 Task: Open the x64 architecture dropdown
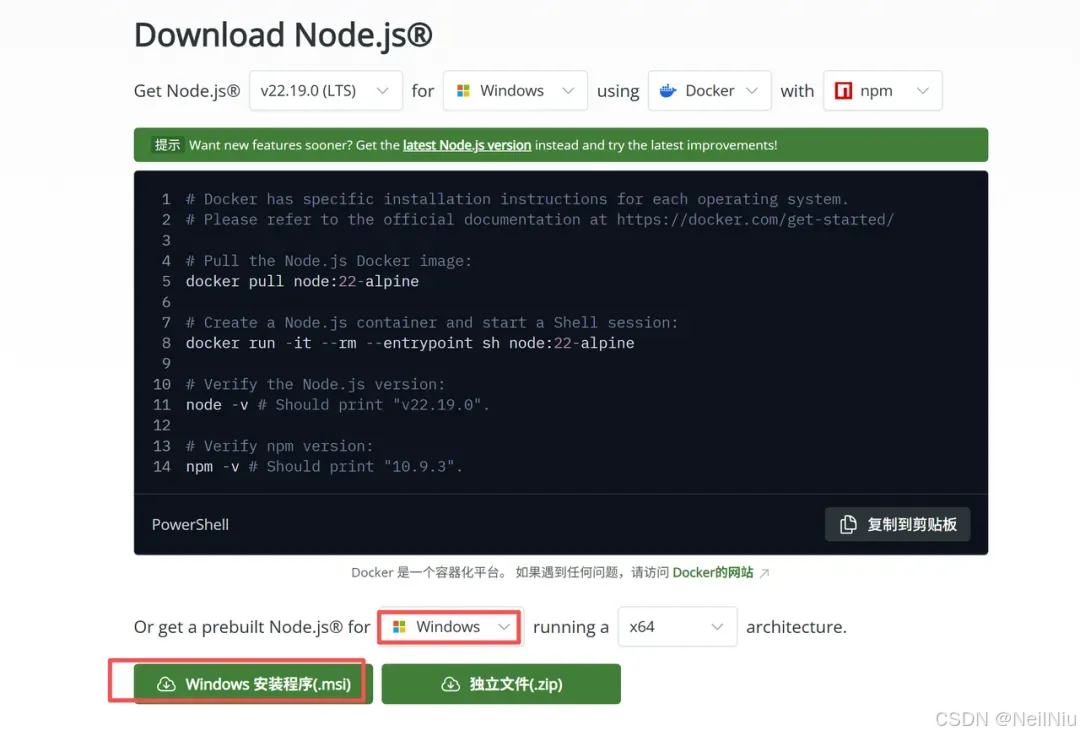coord(677,627)
